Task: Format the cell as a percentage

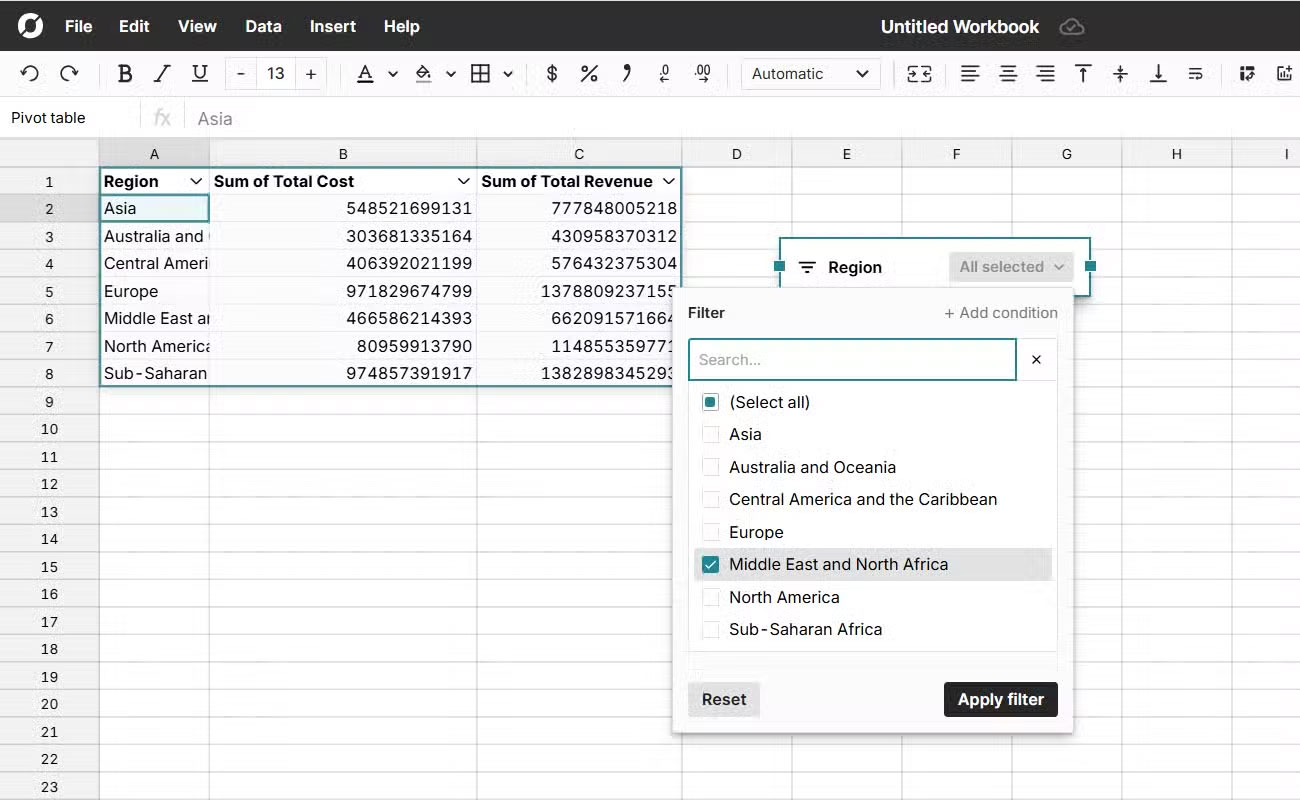Action: click(589, 73)
